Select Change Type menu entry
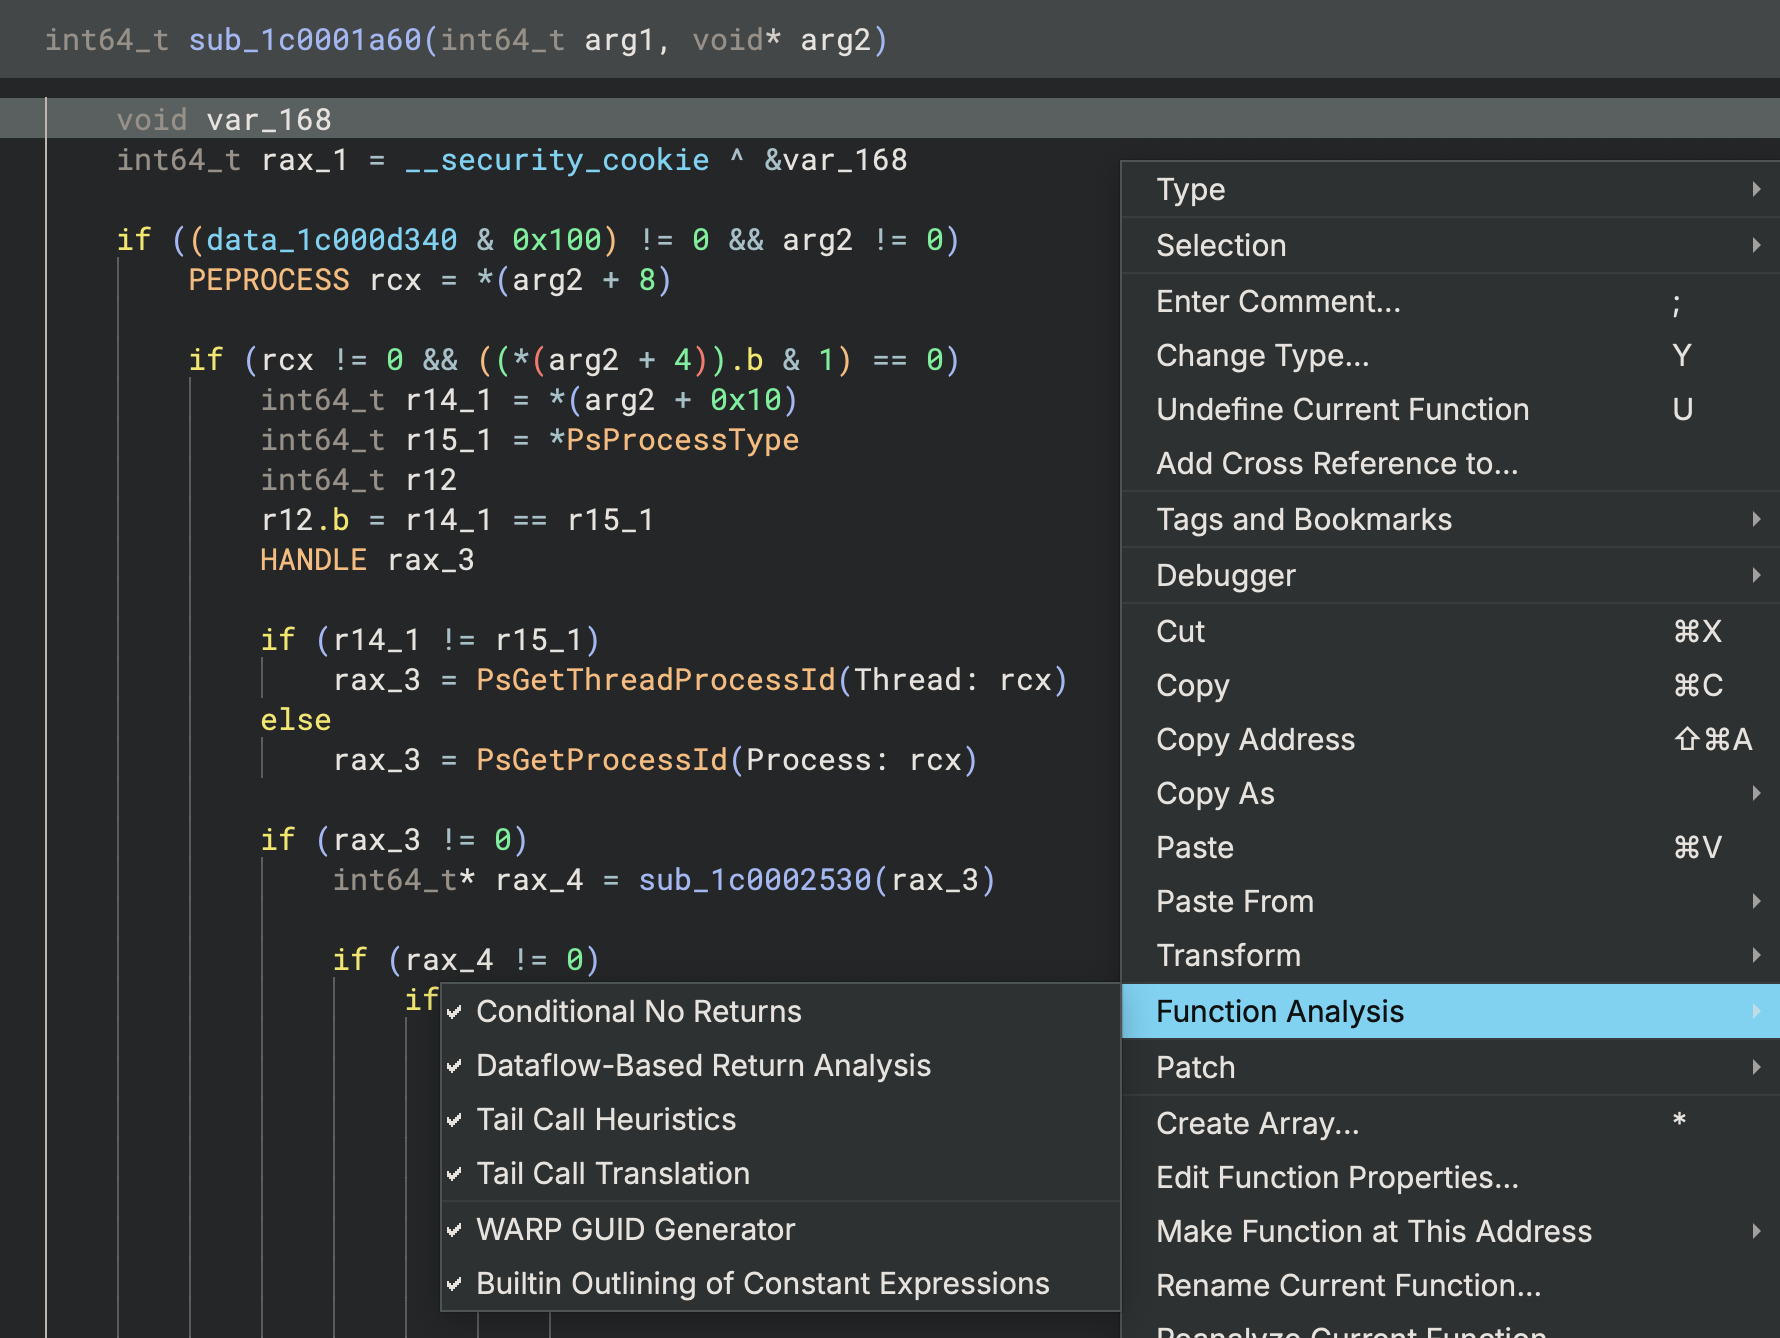 click(x=1450, y=355)
